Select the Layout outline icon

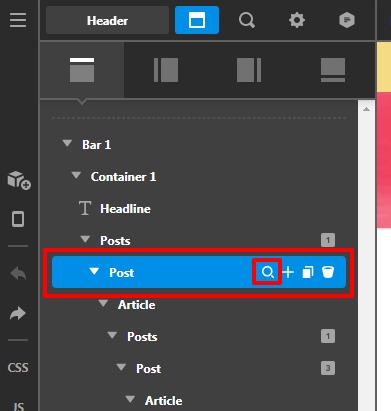pyautogui.click(x=197, y=20)
